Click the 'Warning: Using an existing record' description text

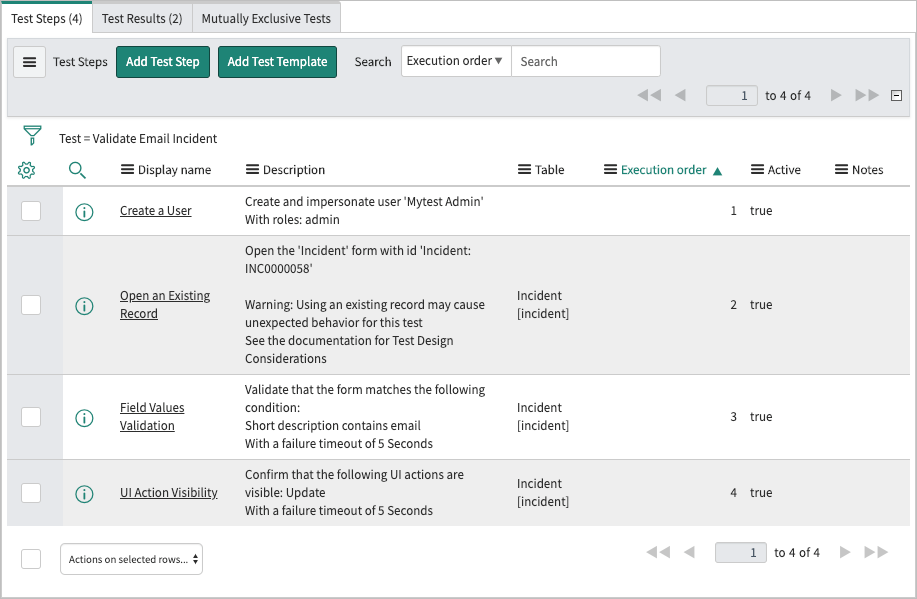[x=364, y=314]
